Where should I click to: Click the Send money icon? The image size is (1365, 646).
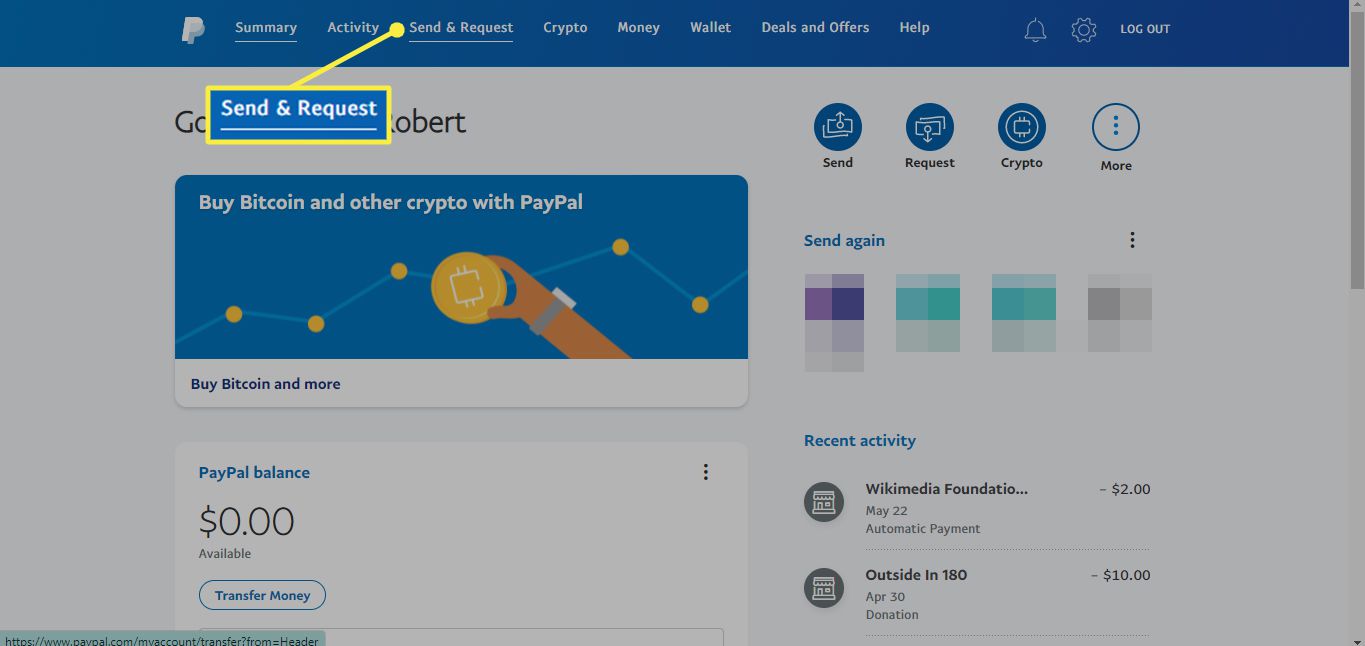[x=838, y=127]
